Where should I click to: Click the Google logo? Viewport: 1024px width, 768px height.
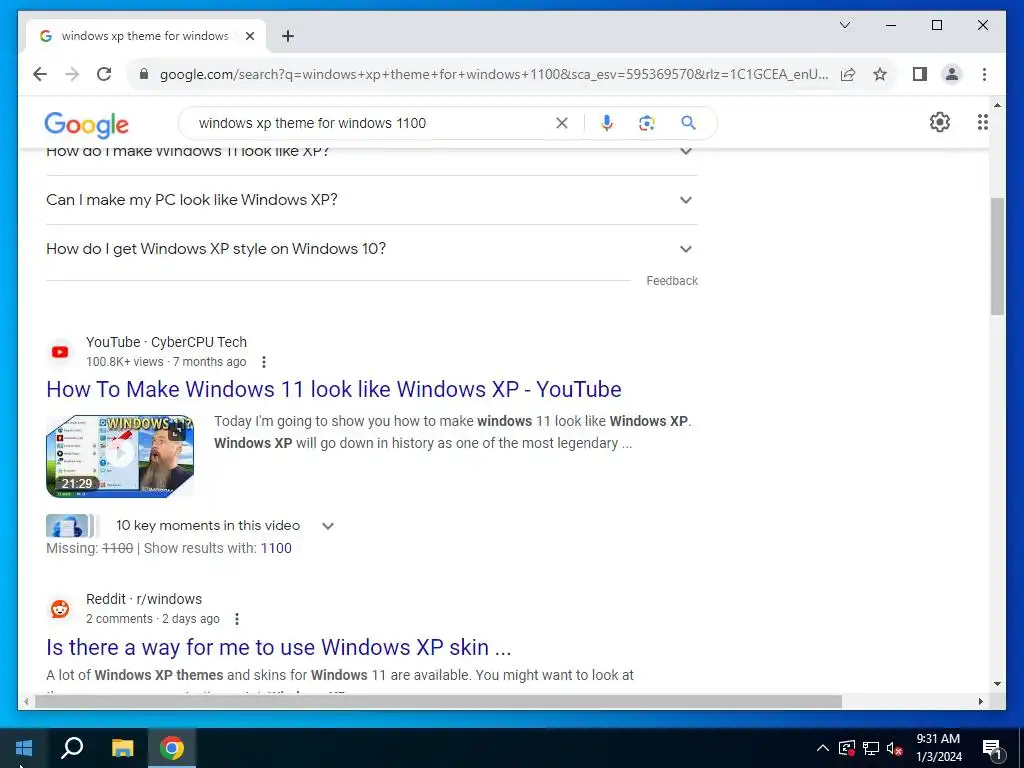pyautogui.click(x=86, y=124)
